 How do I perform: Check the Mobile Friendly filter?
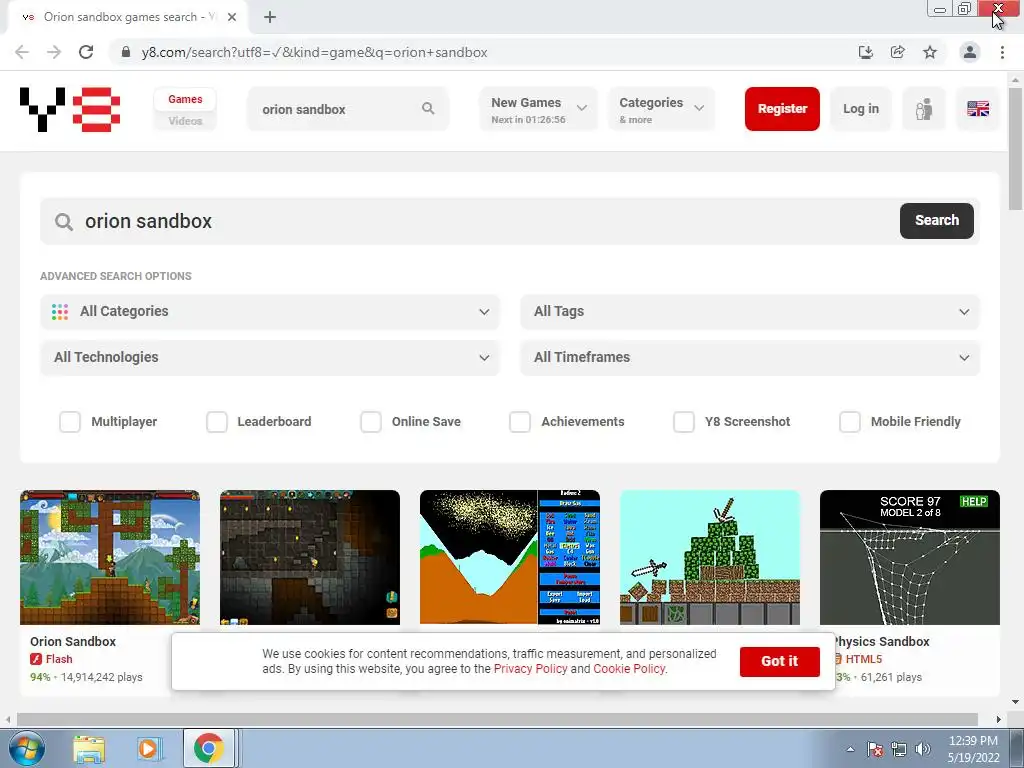[x=850, y=422]
